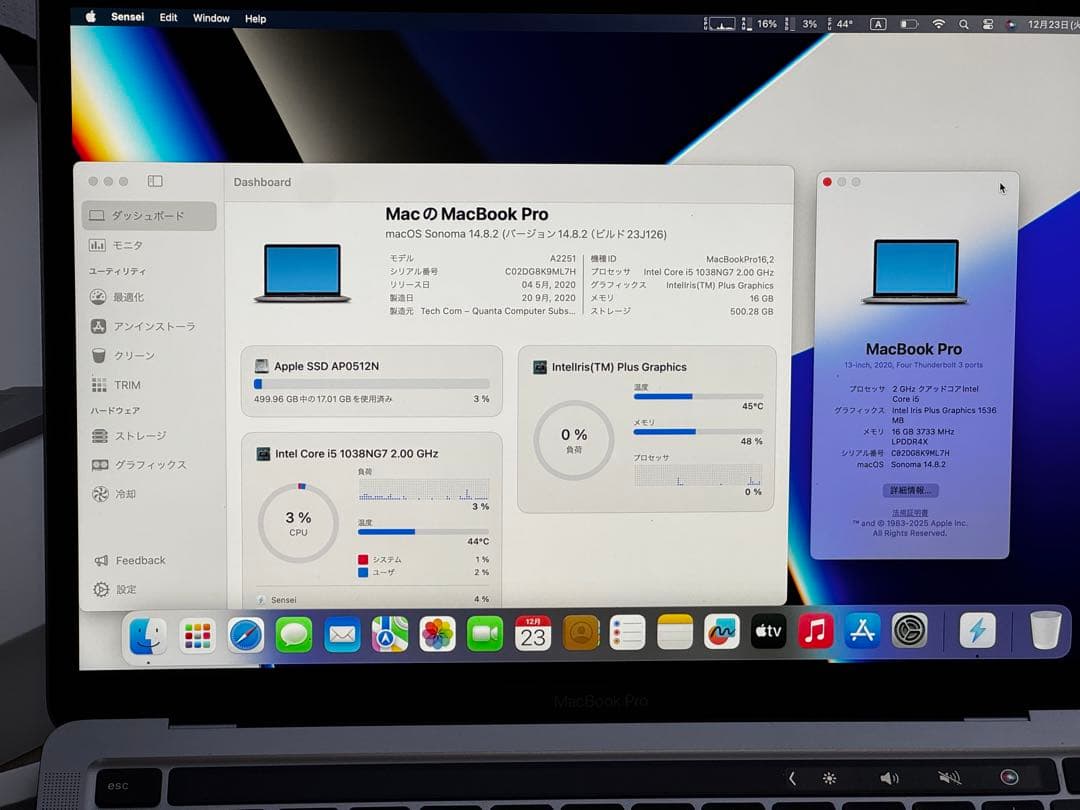Open the Wi-Fi menu bar icon
This screenshot has height=810, width=1080.
[938, 23]
